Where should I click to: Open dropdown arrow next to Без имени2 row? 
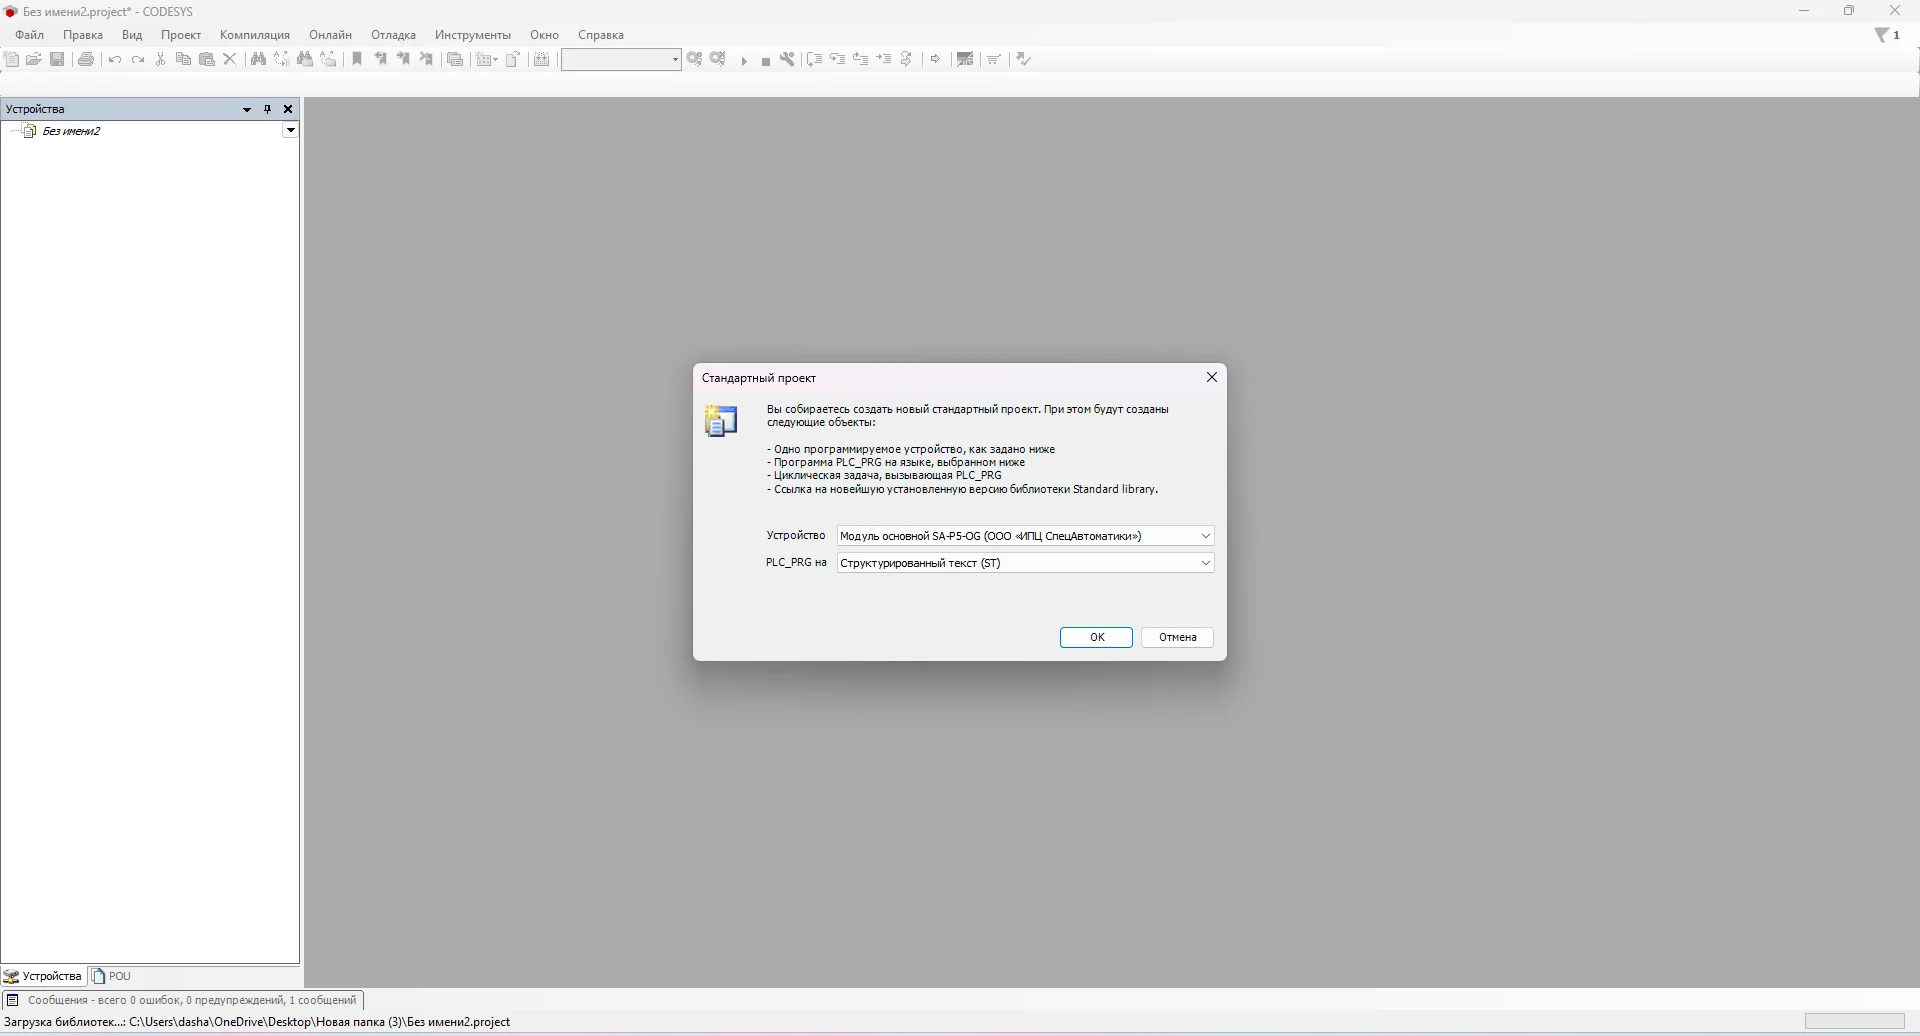[x=290, y=131]
